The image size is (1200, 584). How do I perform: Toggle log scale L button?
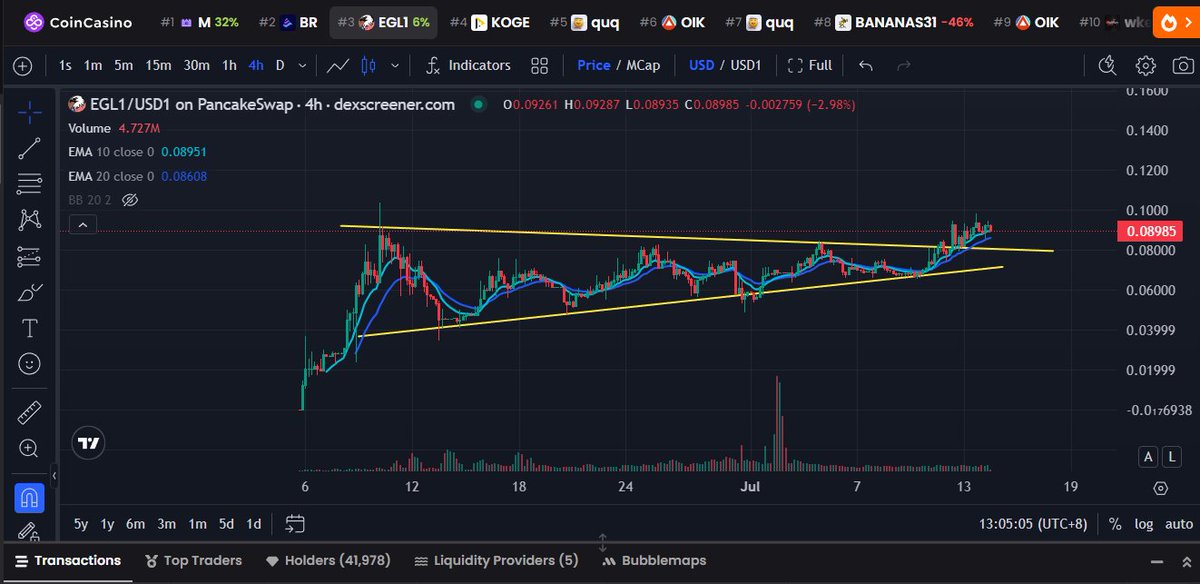pos(1172,457)
